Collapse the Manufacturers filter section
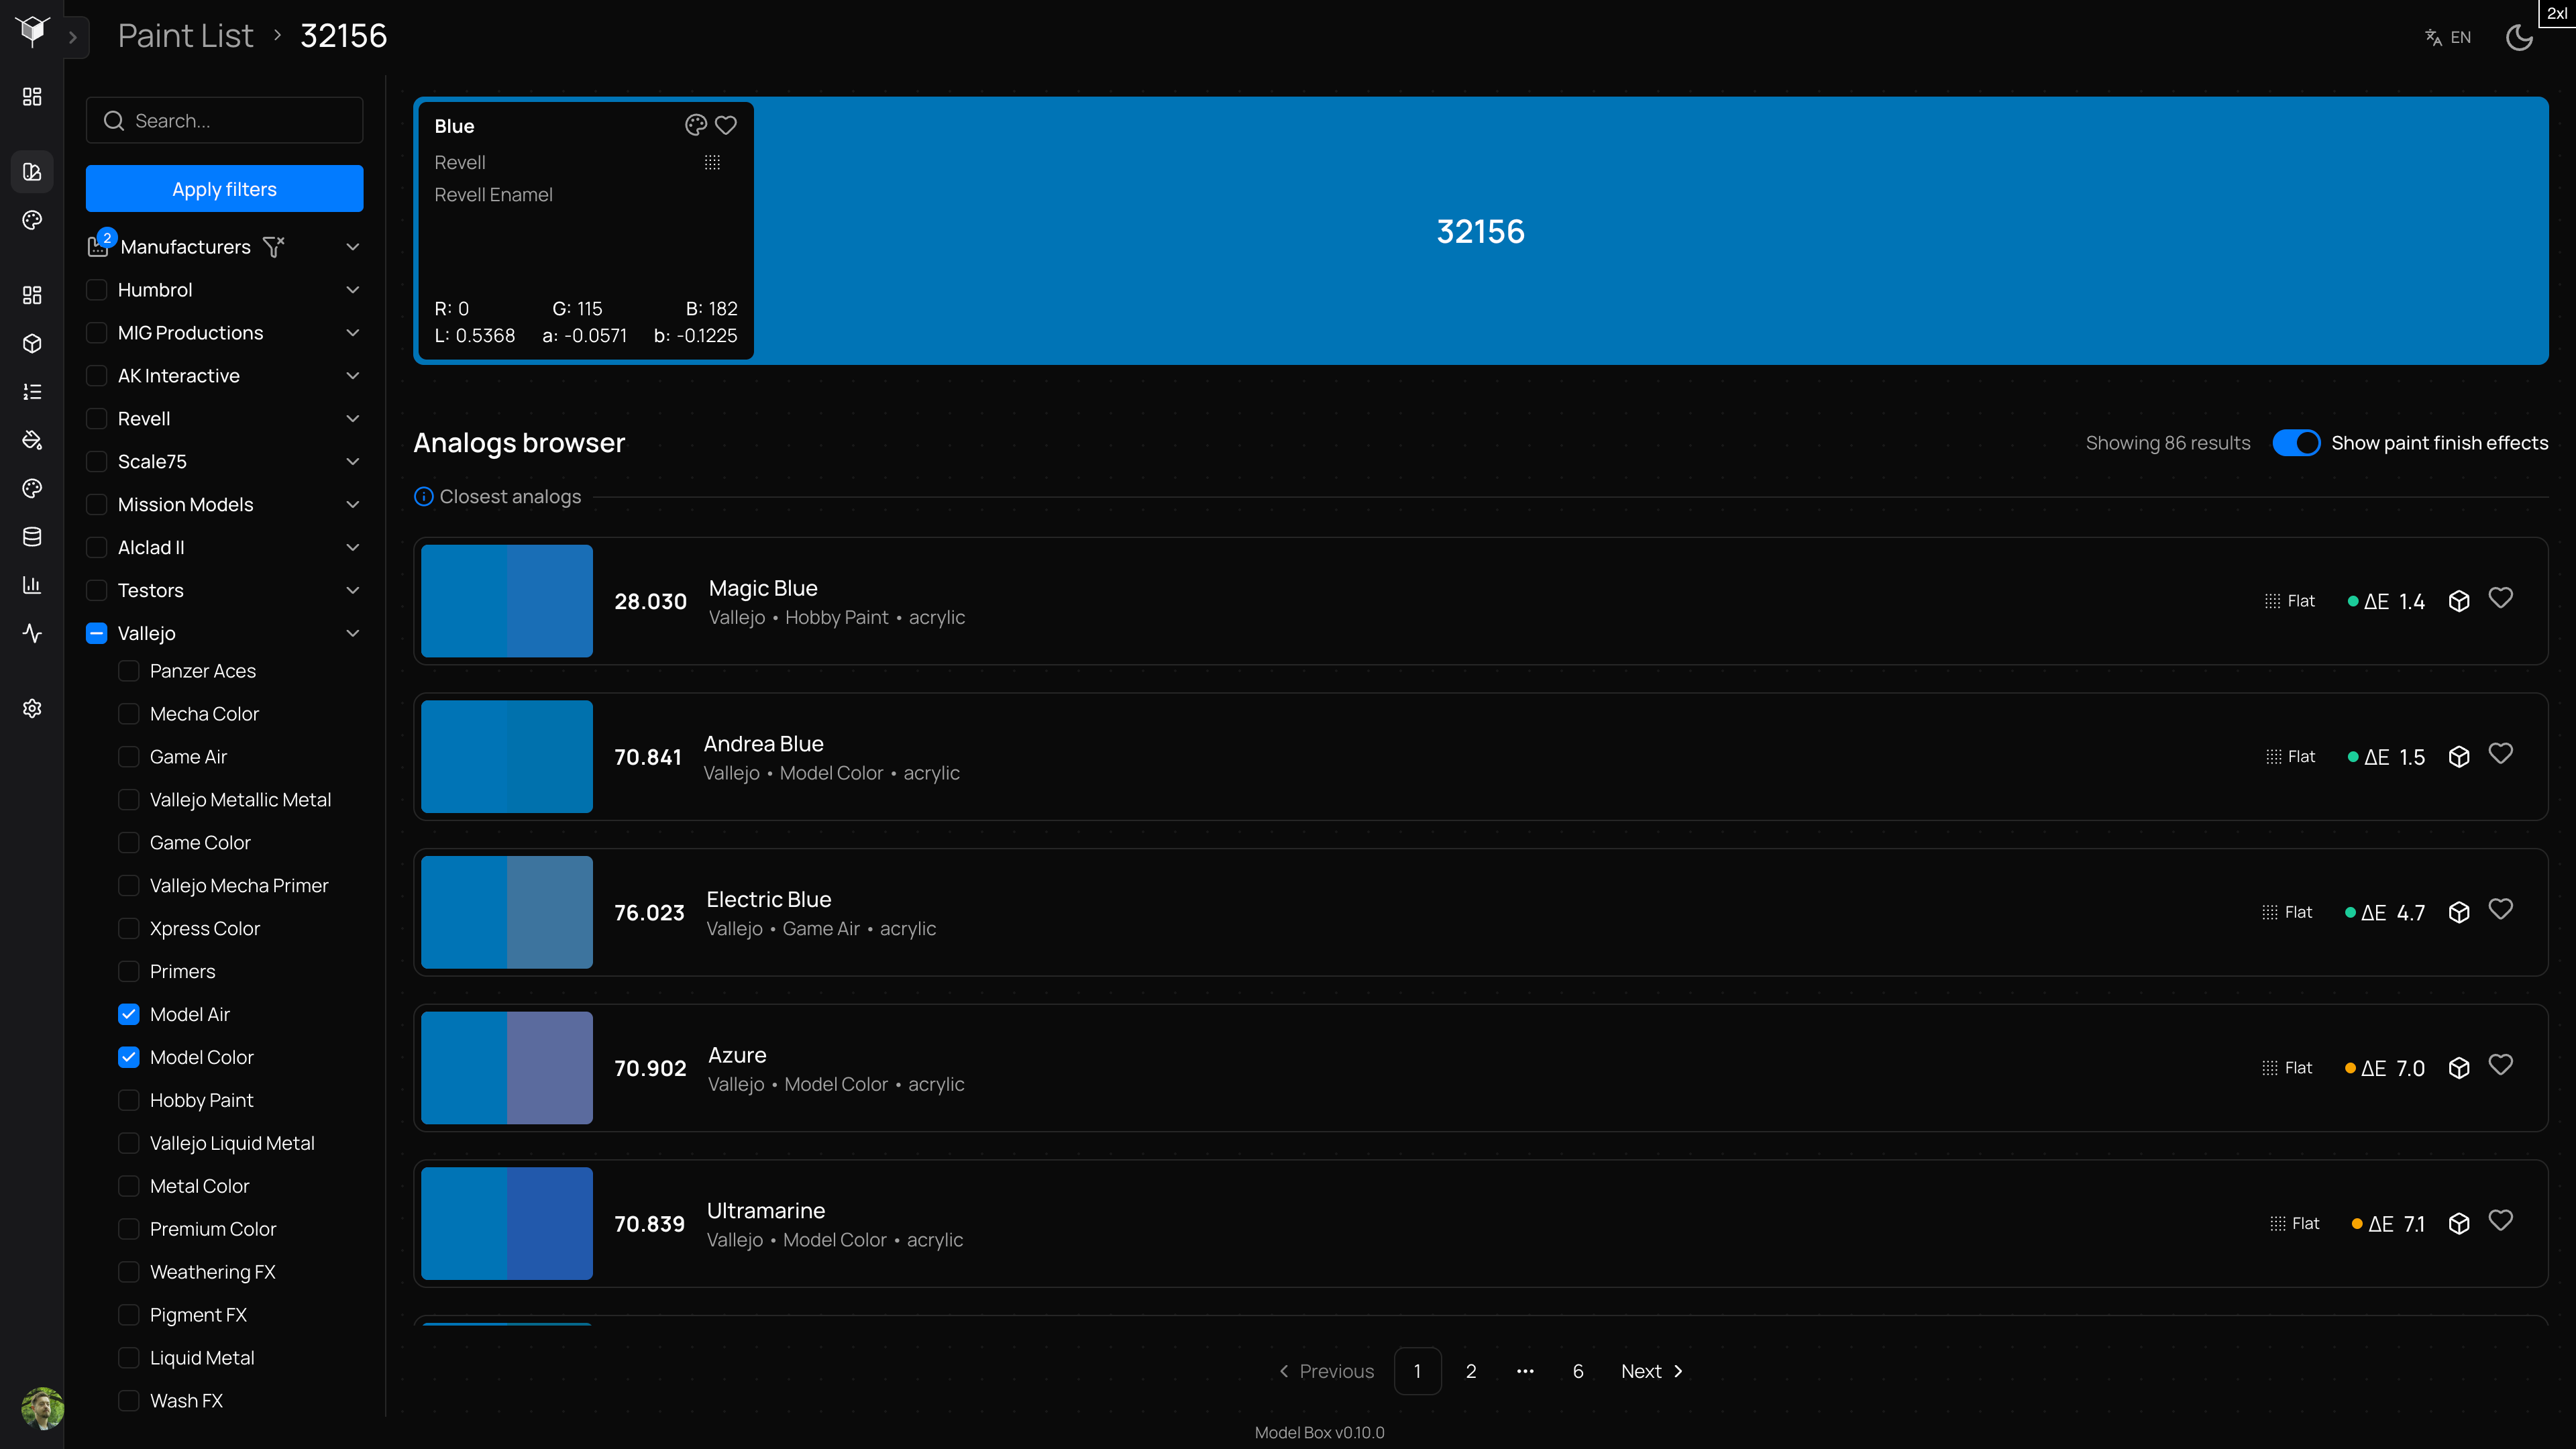 tap(352, 247)
